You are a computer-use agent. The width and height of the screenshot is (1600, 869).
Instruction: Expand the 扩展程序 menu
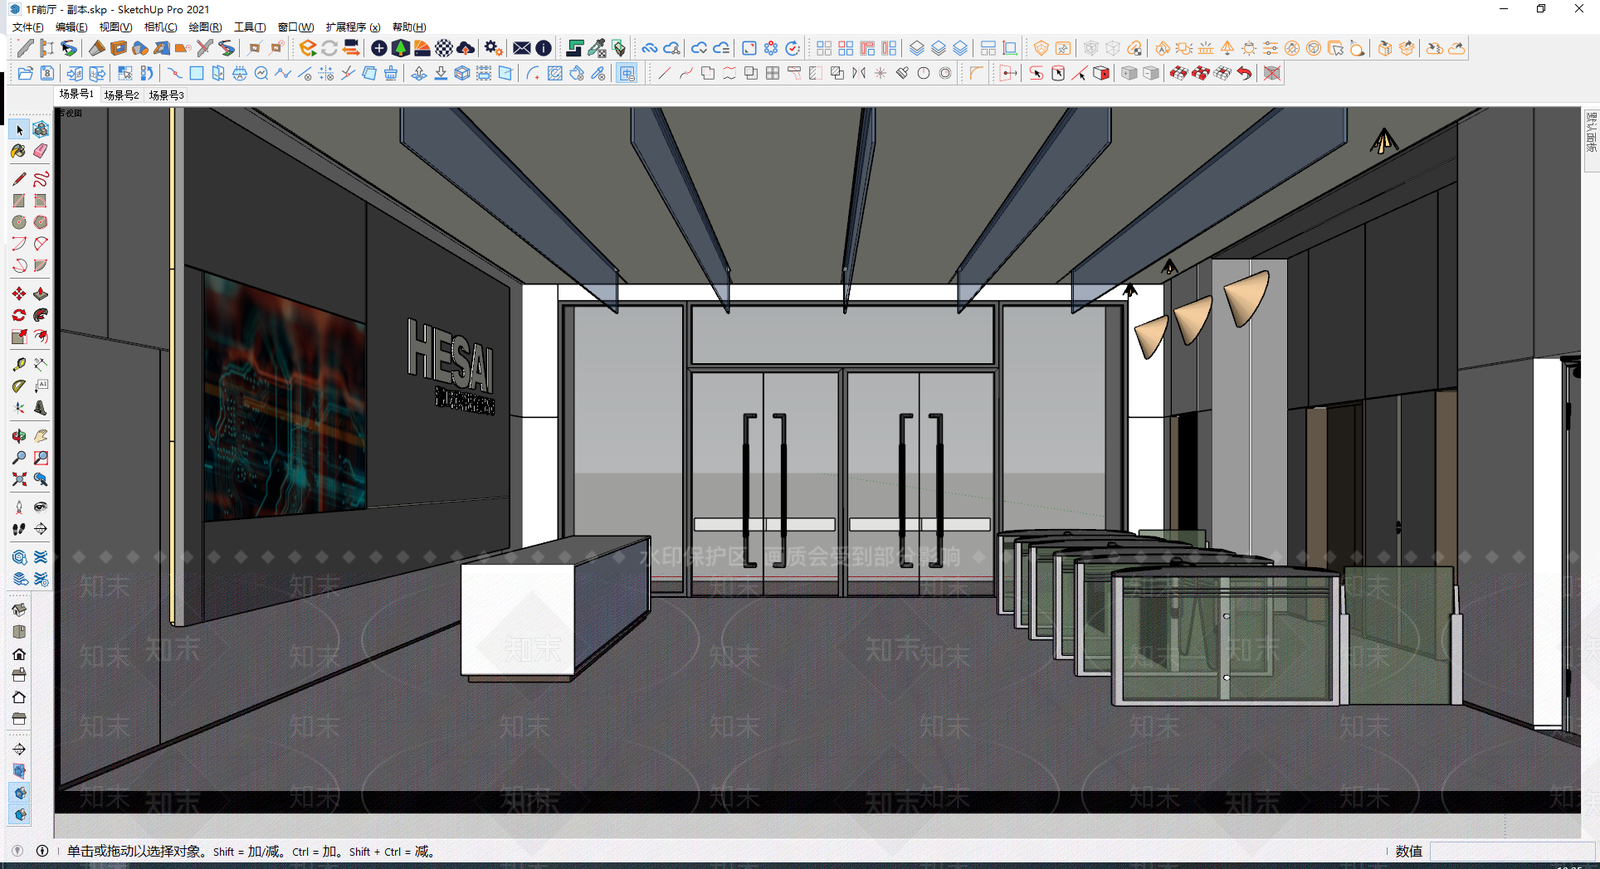pyautogui.click(x=353, y=27)
